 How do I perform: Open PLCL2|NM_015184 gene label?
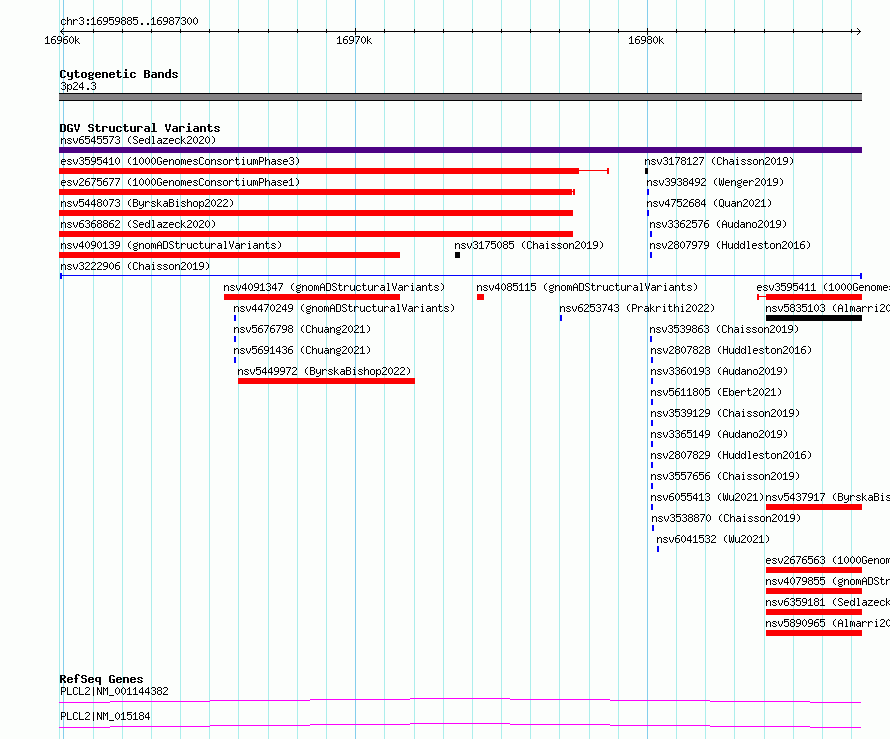(x=105, y=716)
